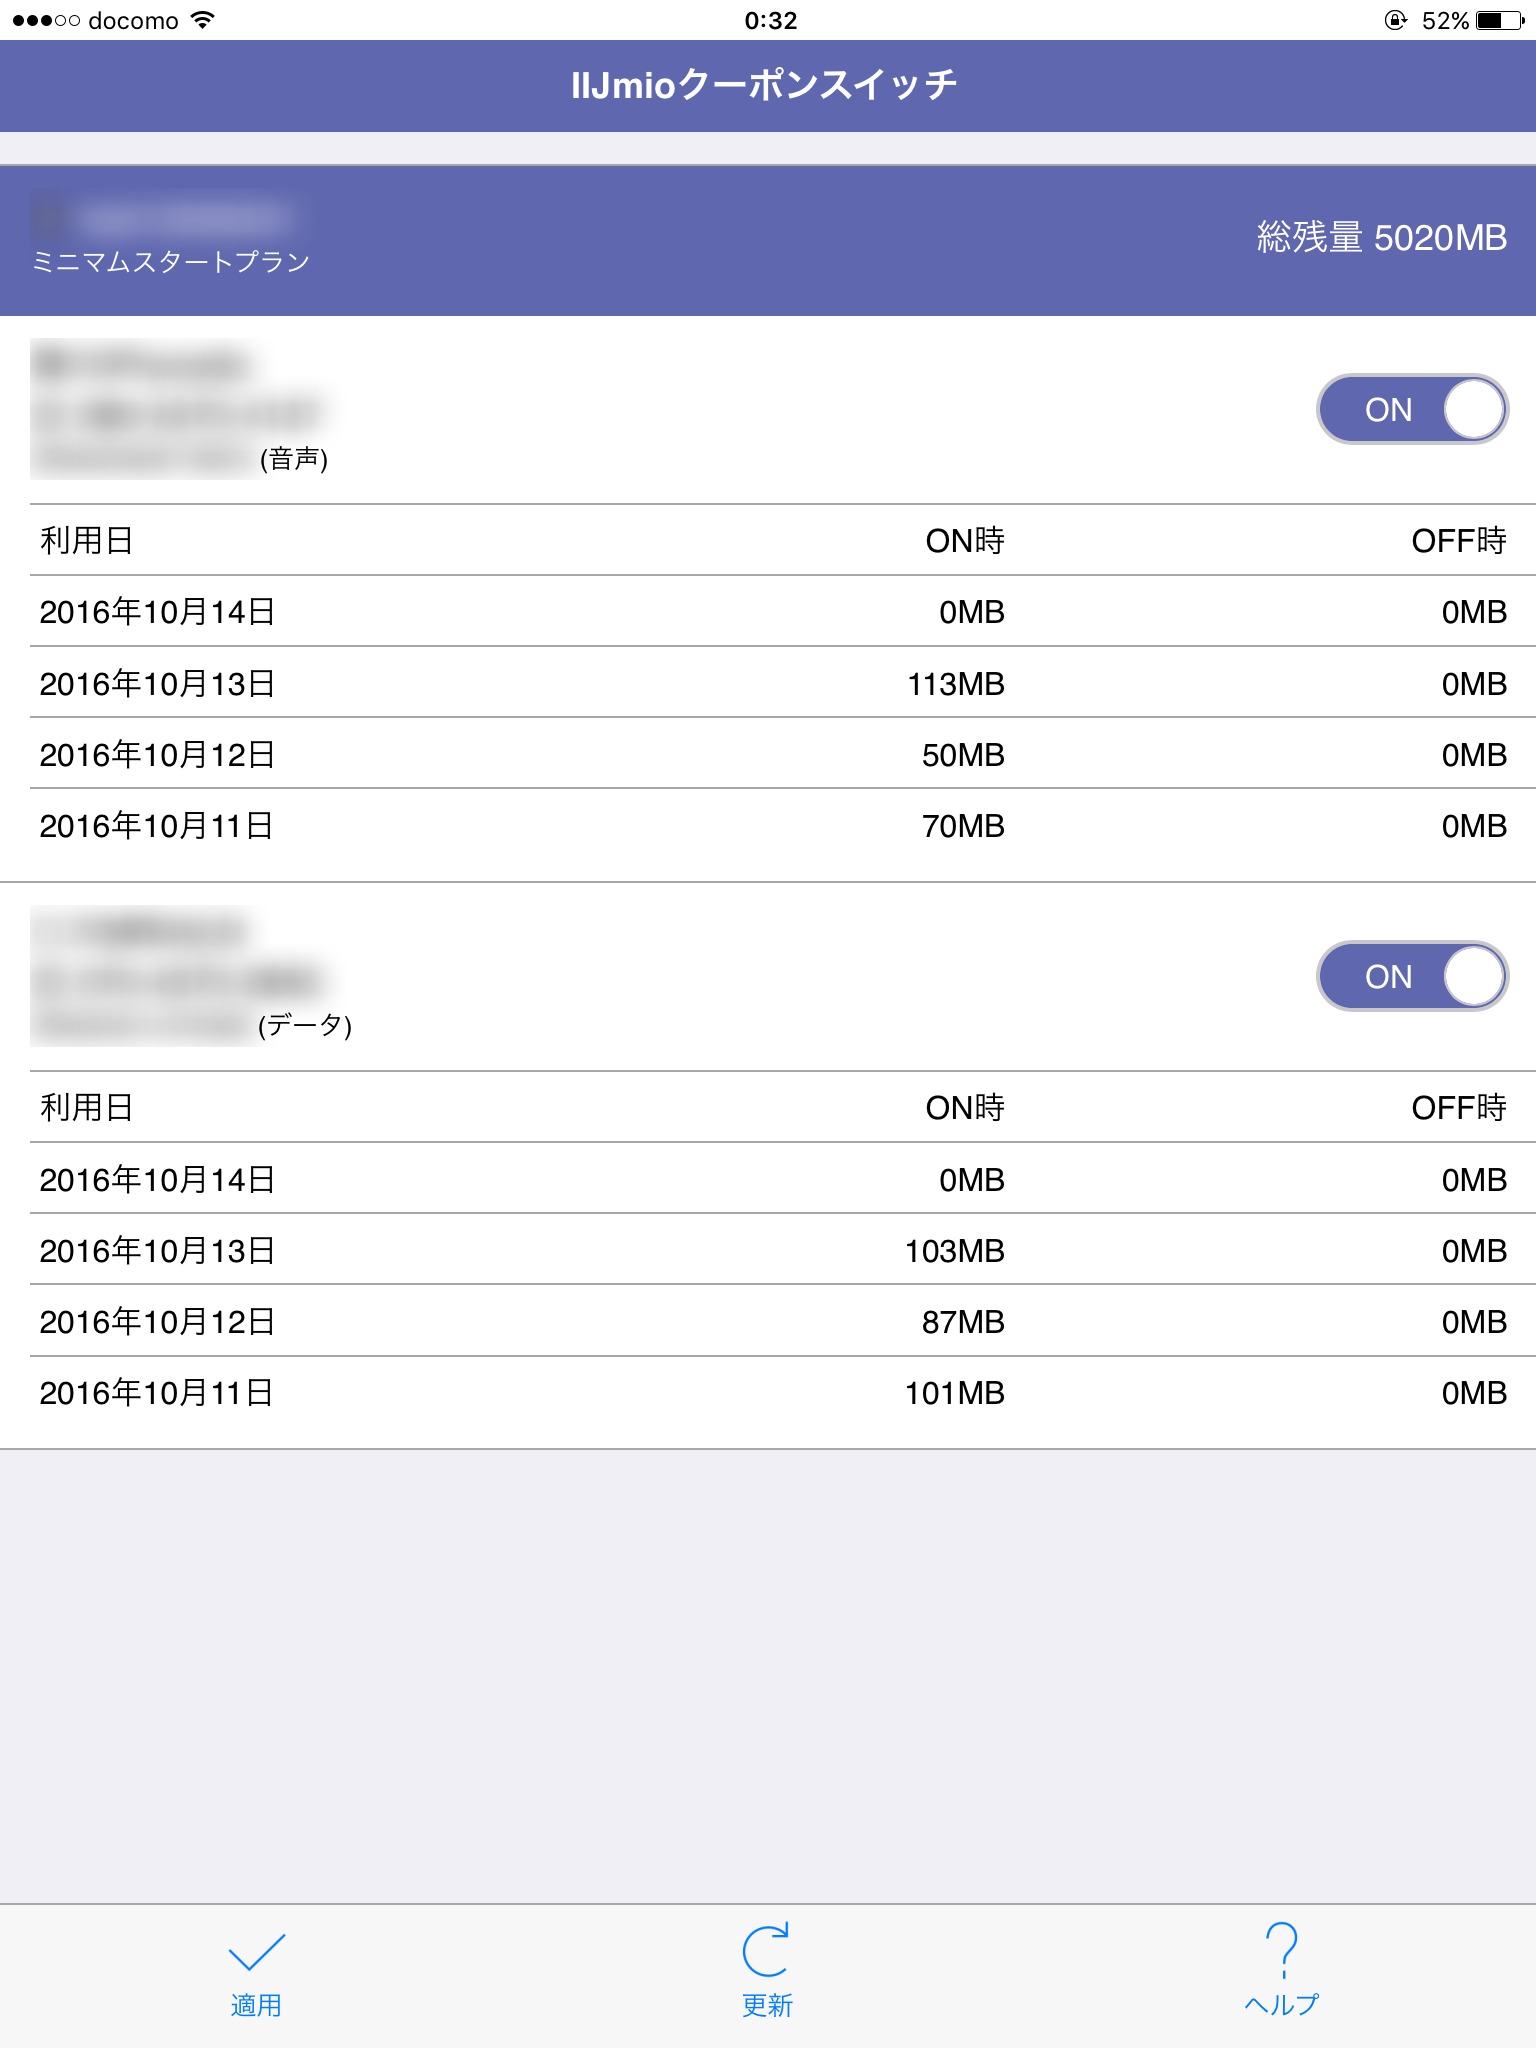Tap the 総残量 5020MB remaining data text
Image resolution: width=1536 pixels, height=2048 pixels.
(1381, 238)
